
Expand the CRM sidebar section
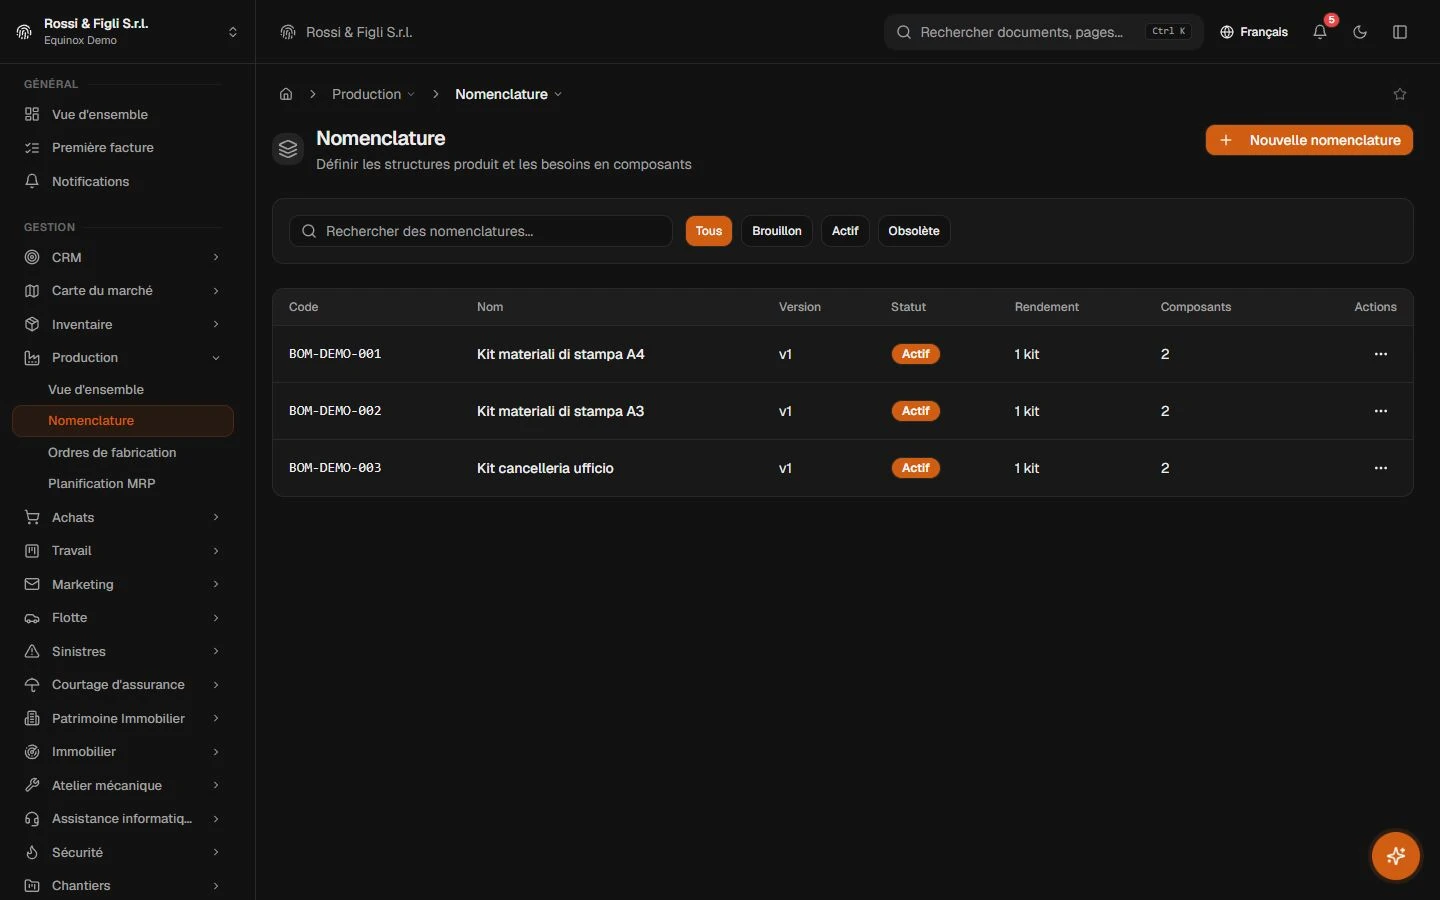coord(122,257)
